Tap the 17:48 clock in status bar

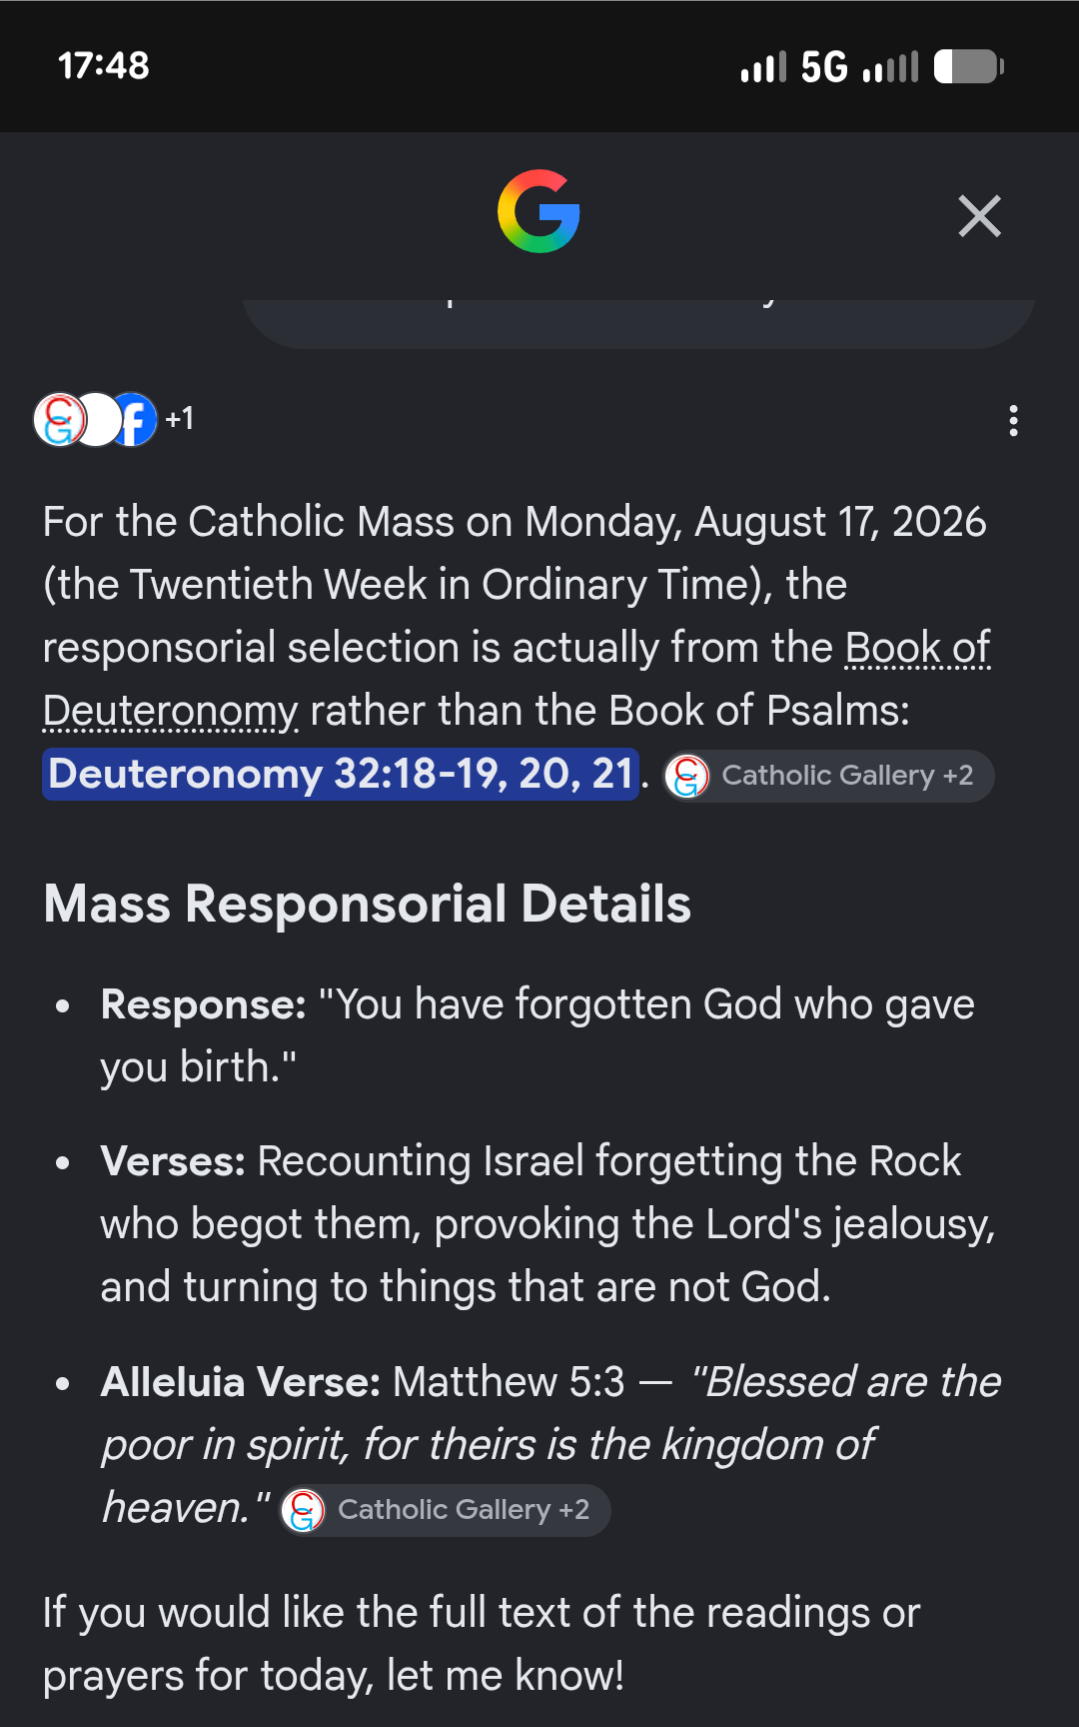pos(104,66)
